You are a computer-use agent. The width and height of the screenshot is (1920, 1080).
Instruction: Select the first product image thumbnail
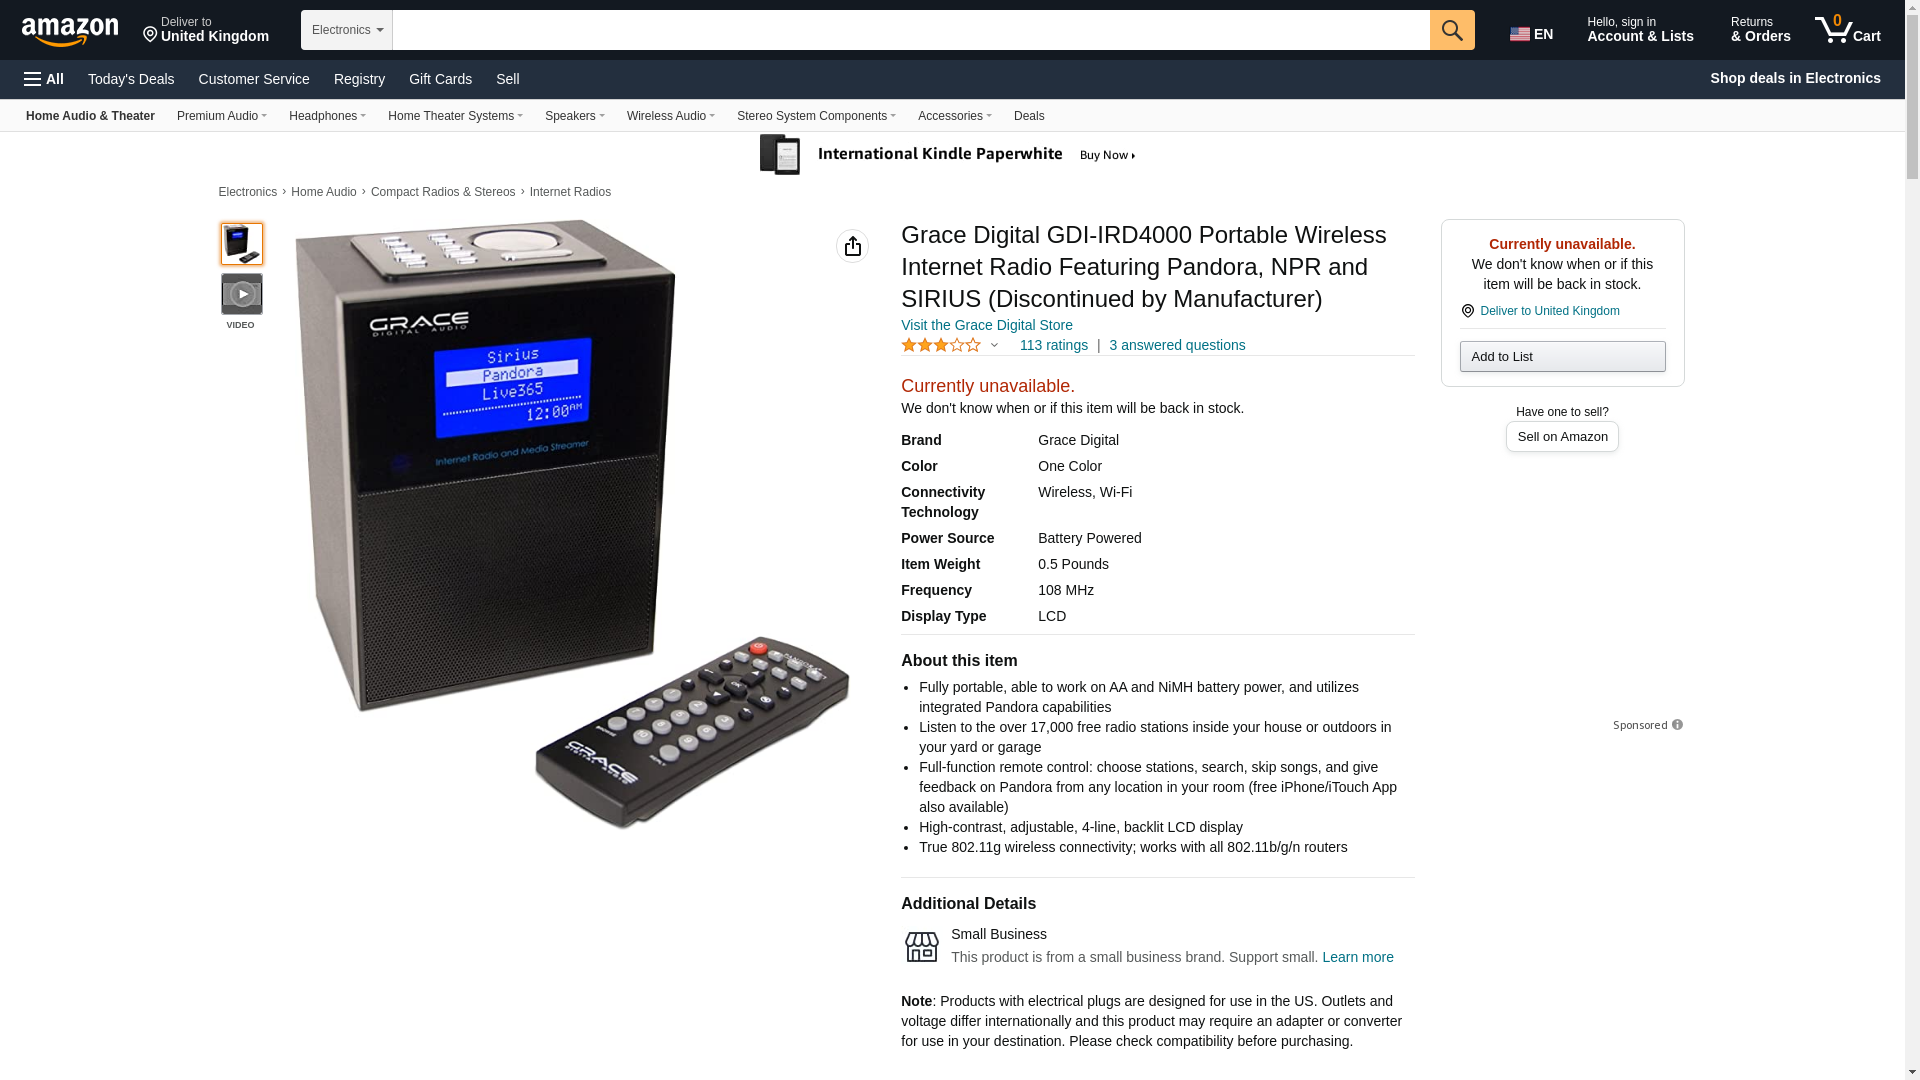click(242, 244)
